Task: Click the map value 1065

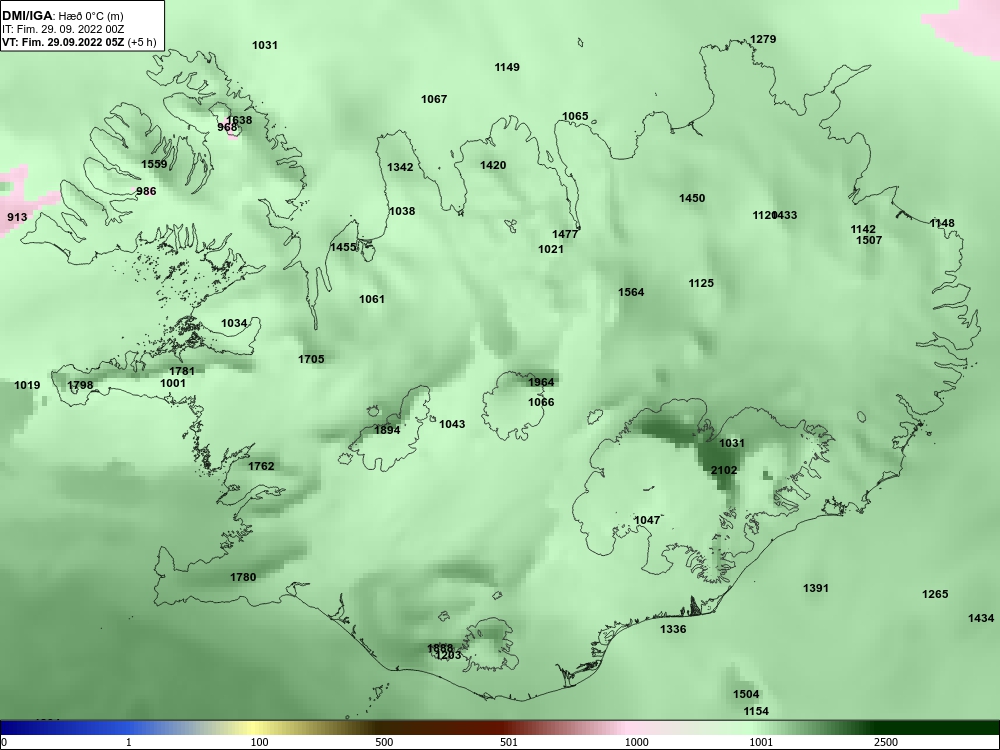Action: [575, 116]
